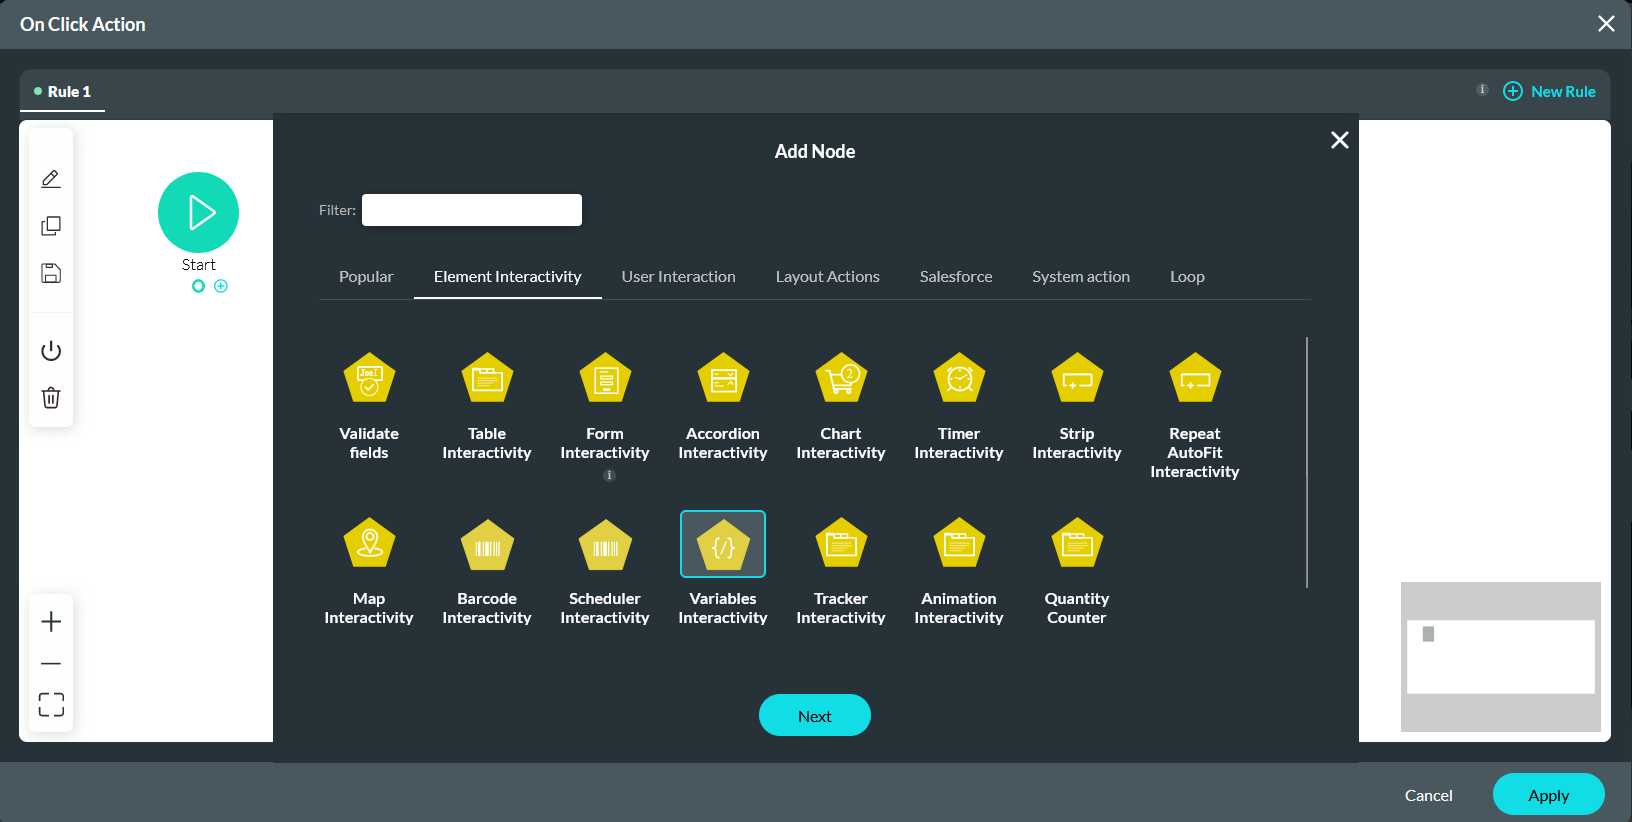Fit canvas to screen icon
Viewport: 1632px width, 822px height.
(51, 705)
